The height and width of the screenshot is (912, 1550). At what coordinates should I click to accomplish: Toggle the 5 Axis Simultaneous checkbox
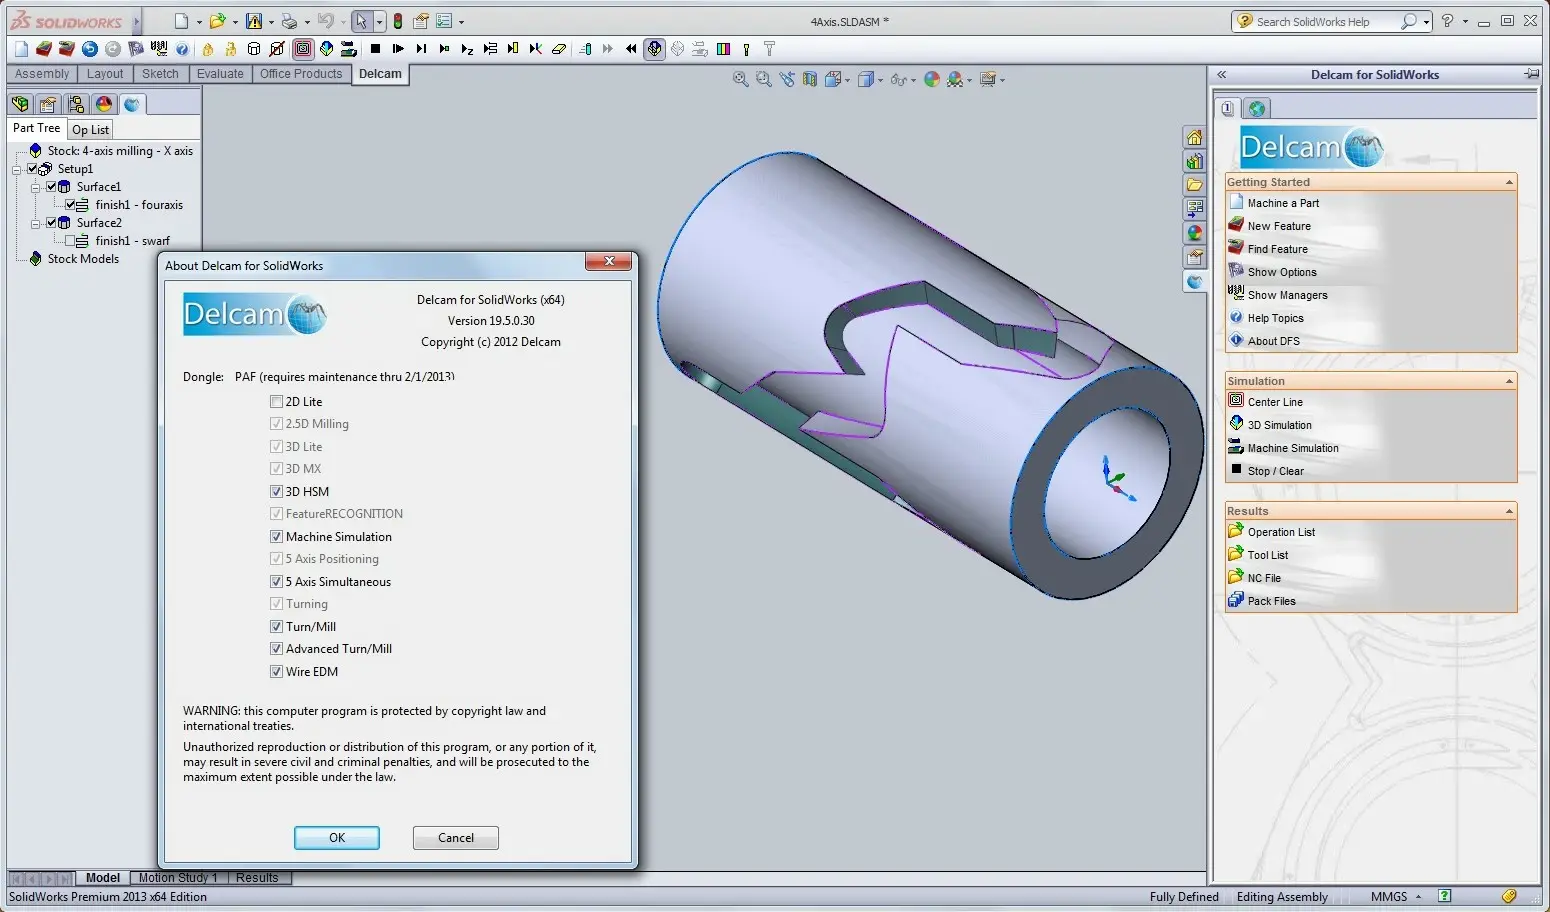(276, 582)
